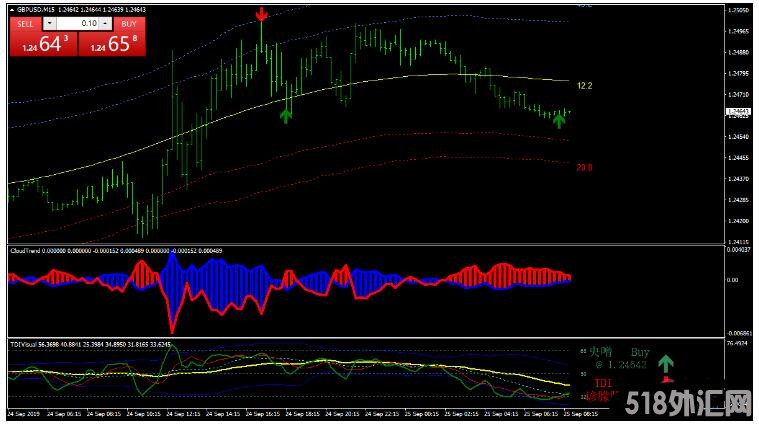759x427 pixels.
Task: Collapse one-click trading panel triangle
Action: click(x=12, y=9)
